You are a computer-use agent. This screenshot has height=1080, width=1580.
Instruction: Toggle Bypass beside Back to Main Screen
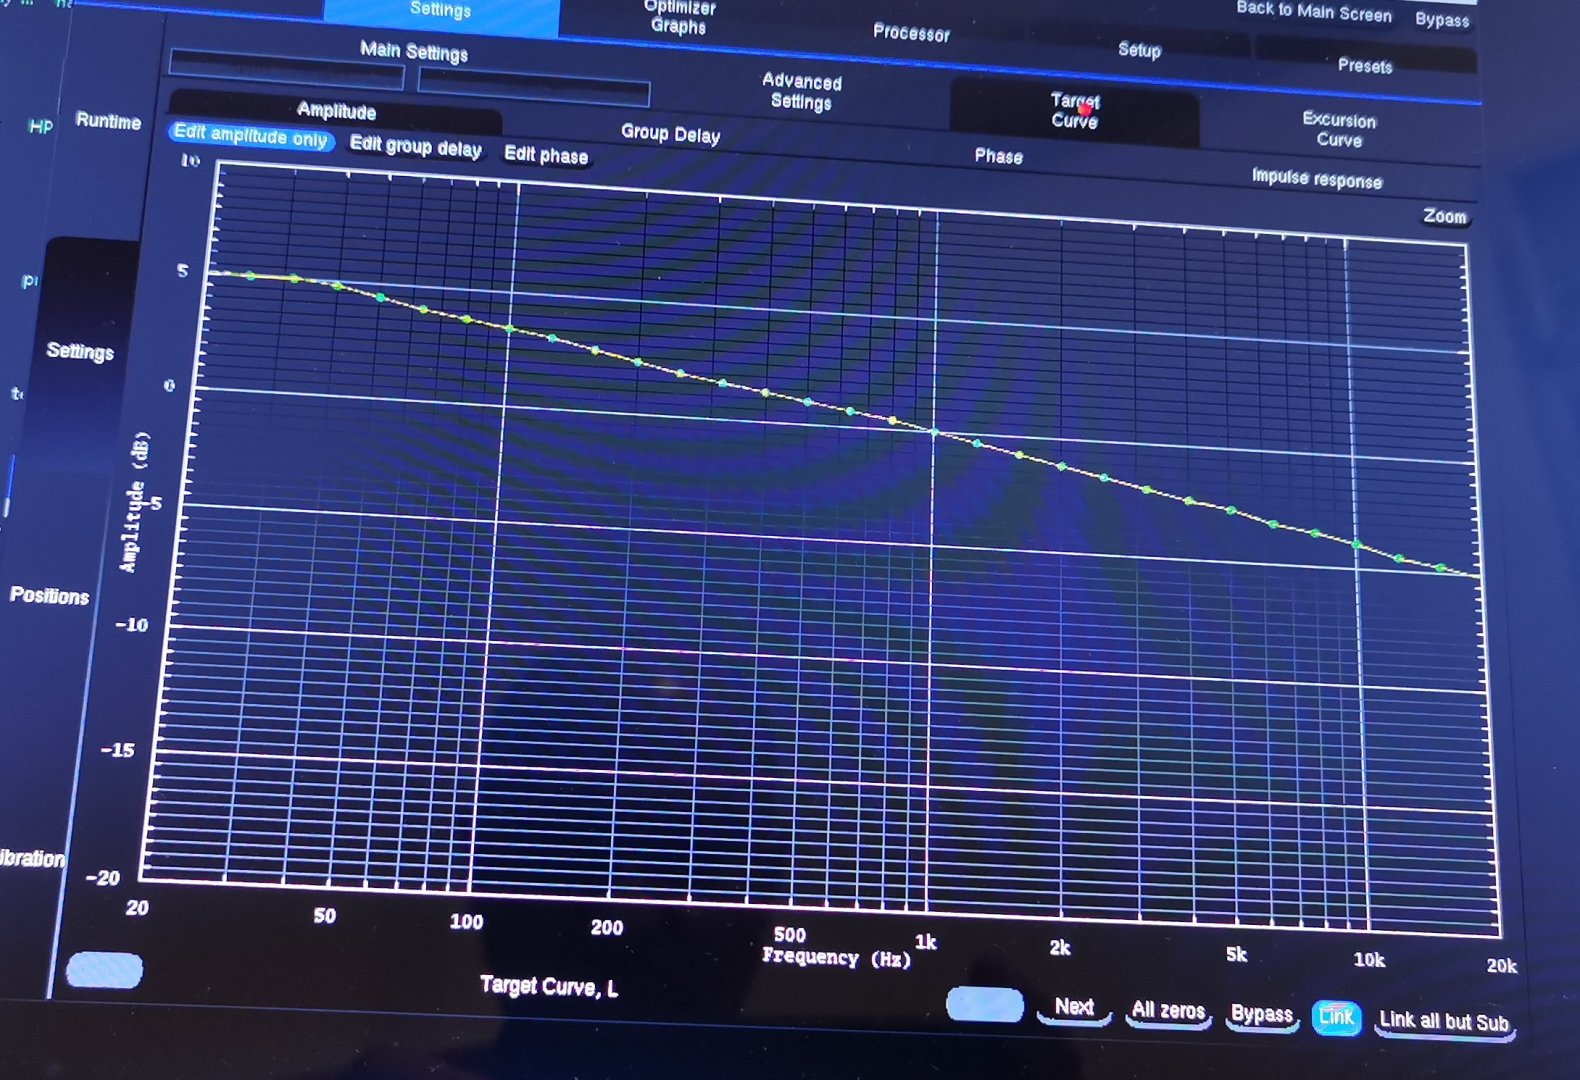1442,19
